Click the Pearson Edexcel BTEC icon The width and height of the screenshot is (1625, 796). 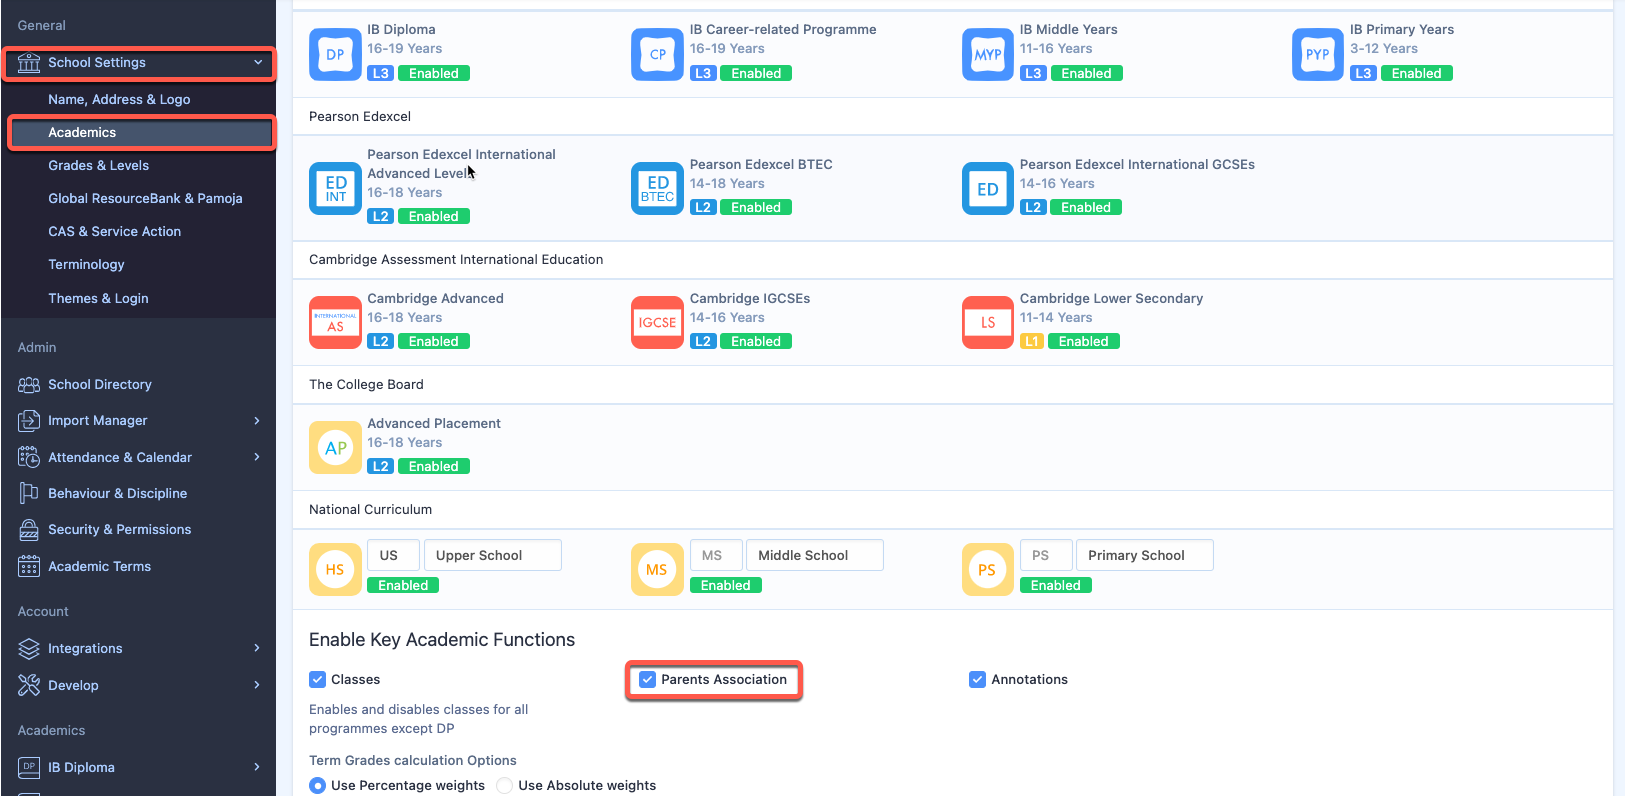657,189
